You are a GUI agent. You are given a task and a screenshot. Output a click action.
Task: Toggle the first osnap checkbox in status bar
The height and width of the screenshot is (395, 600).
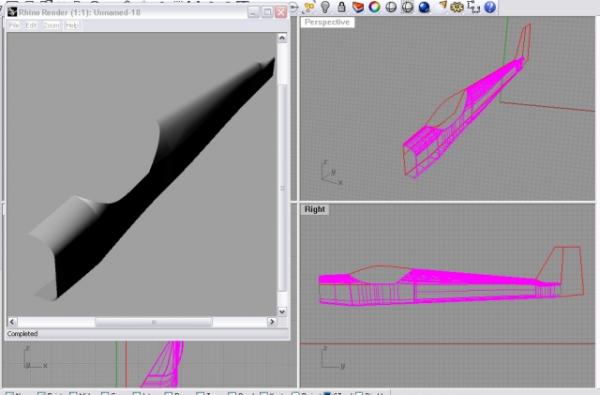[x=10, y=393]
